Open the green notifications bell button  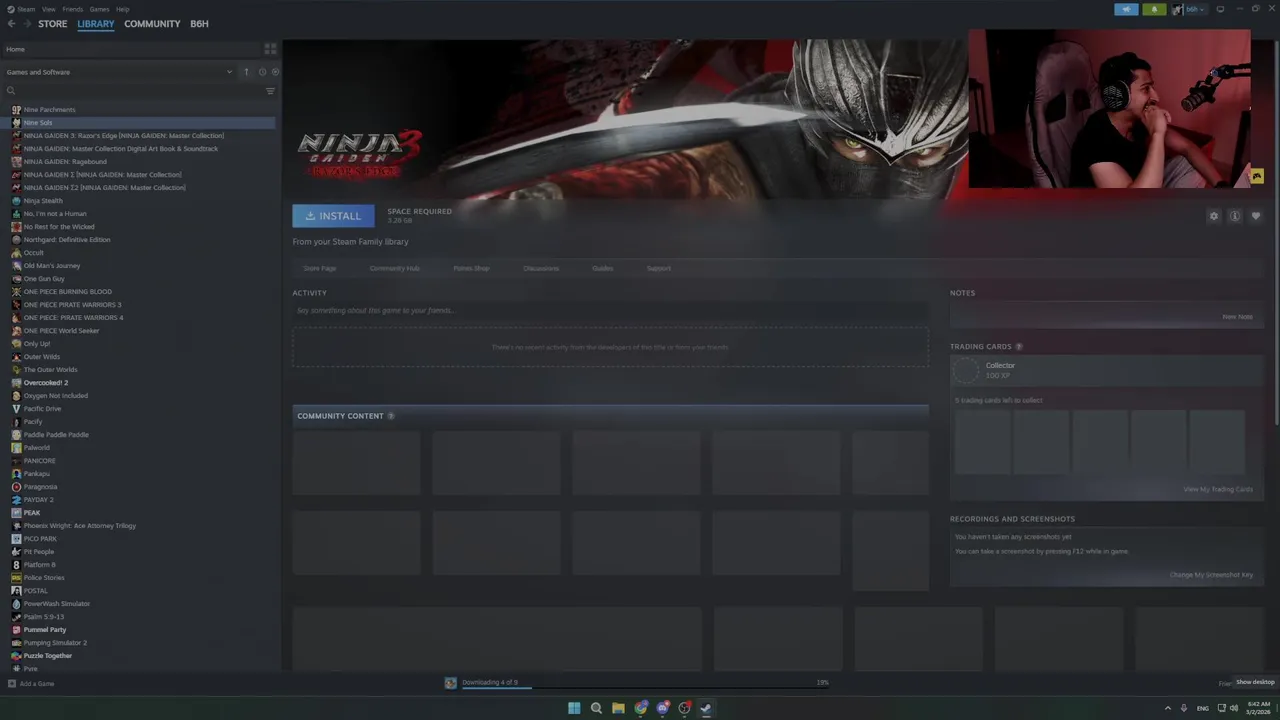pos(1154,9)
